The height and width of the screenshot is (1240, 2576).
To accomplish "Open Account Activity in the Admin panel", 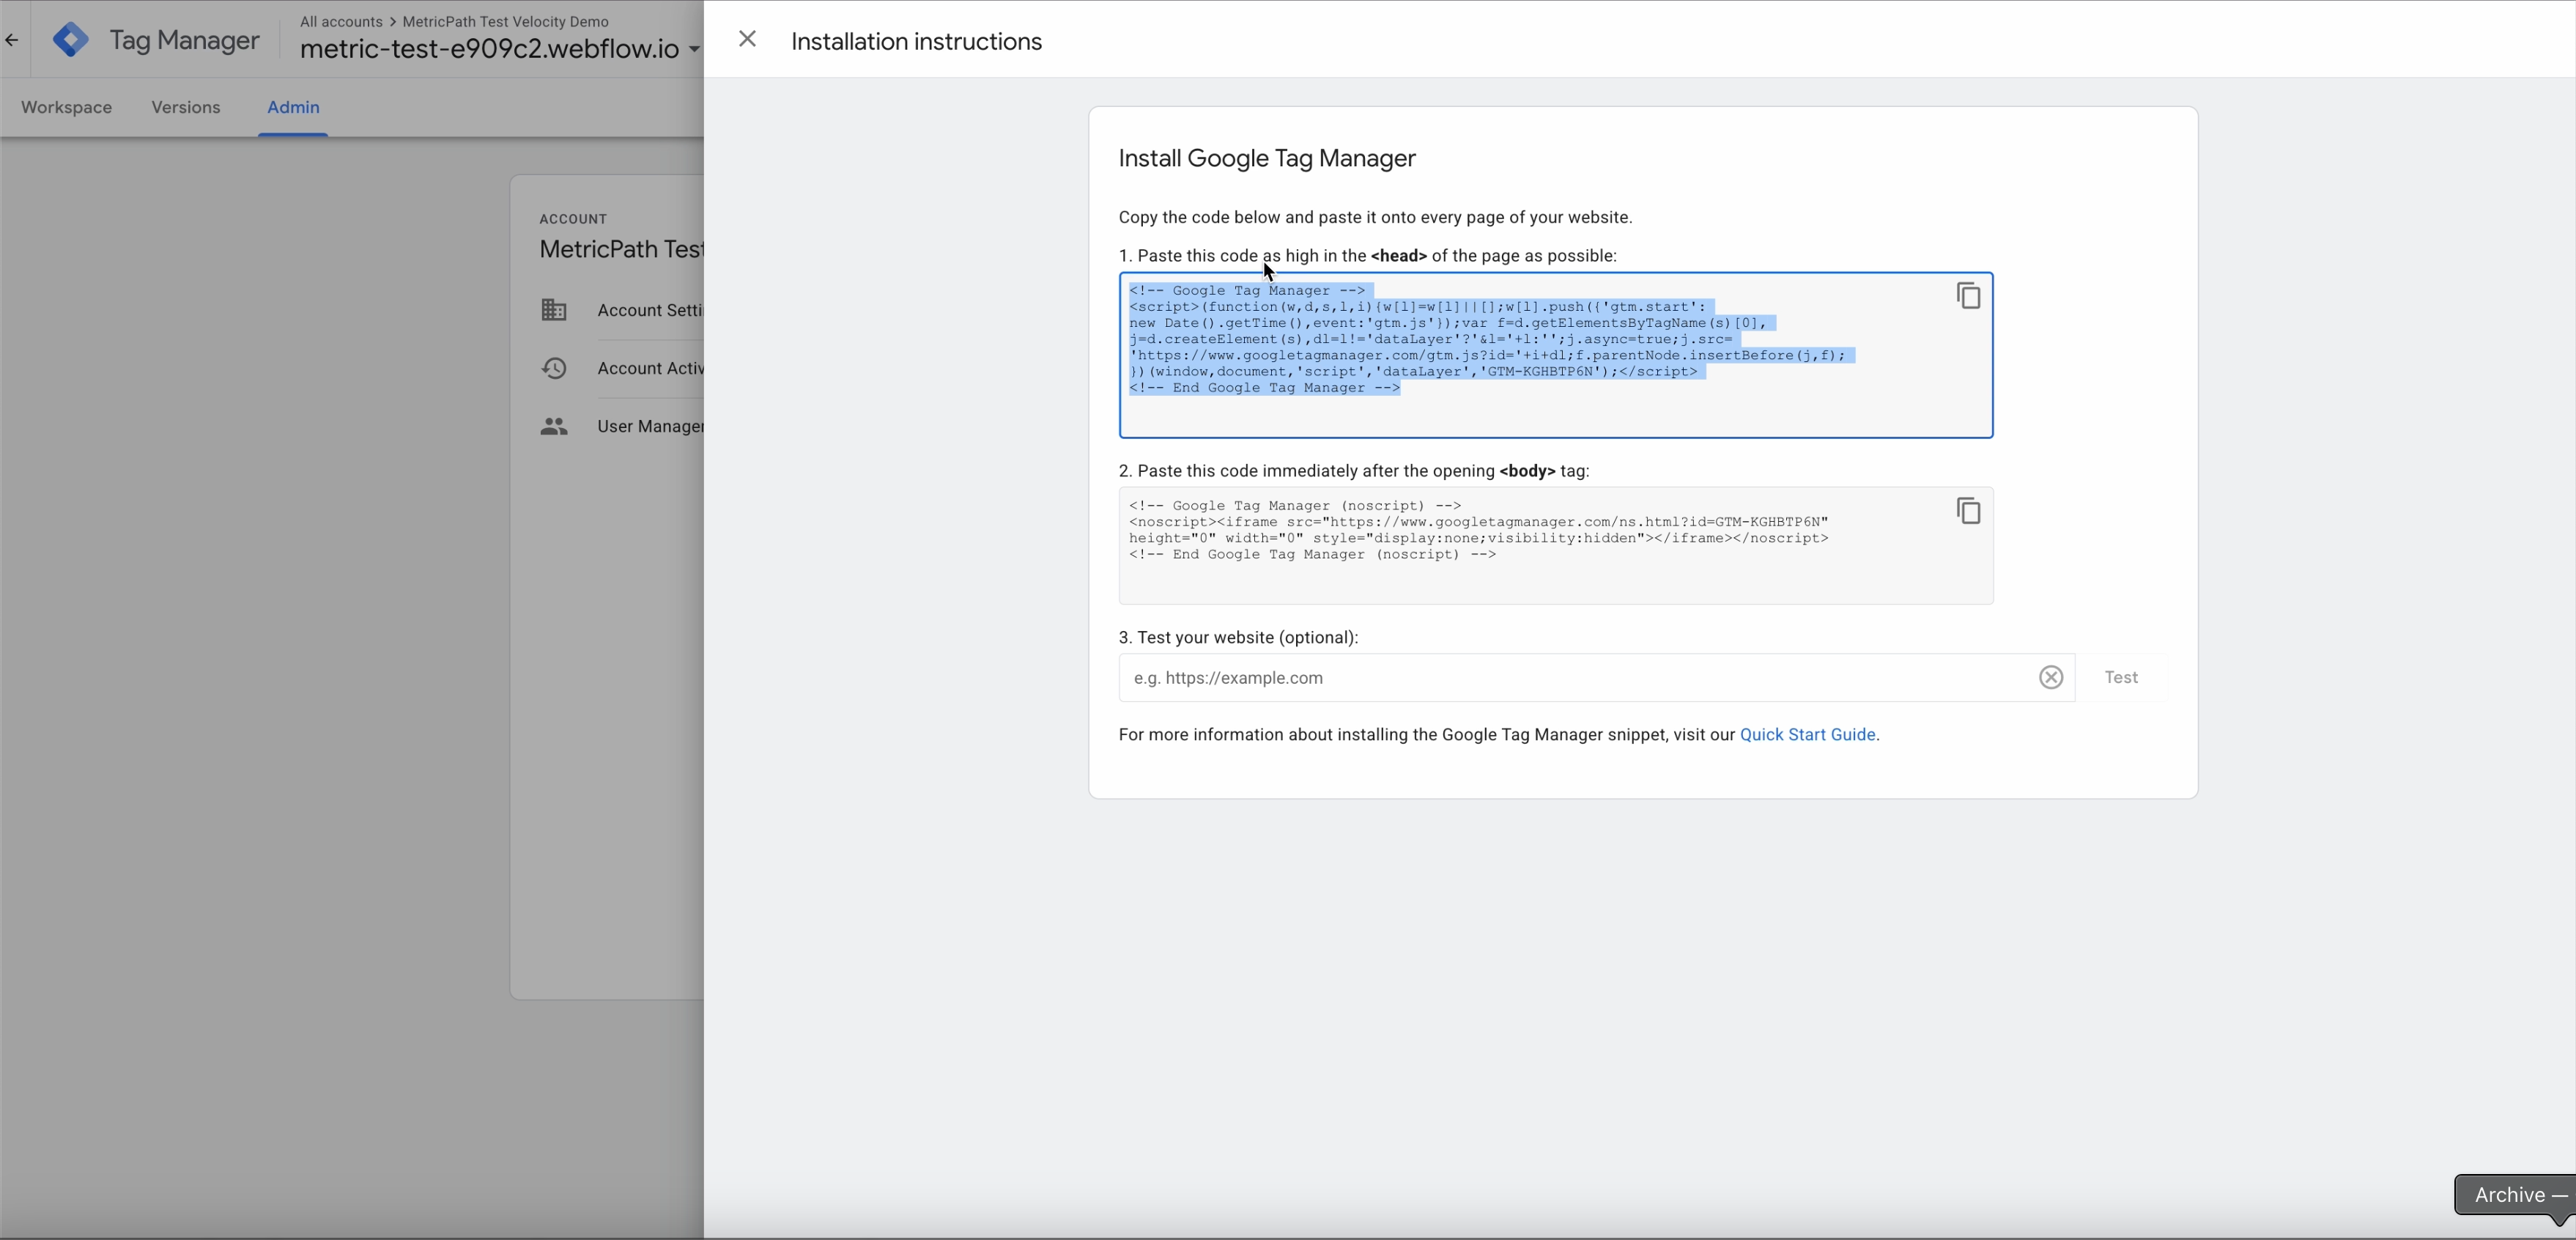I will click(x=650, y=368).
